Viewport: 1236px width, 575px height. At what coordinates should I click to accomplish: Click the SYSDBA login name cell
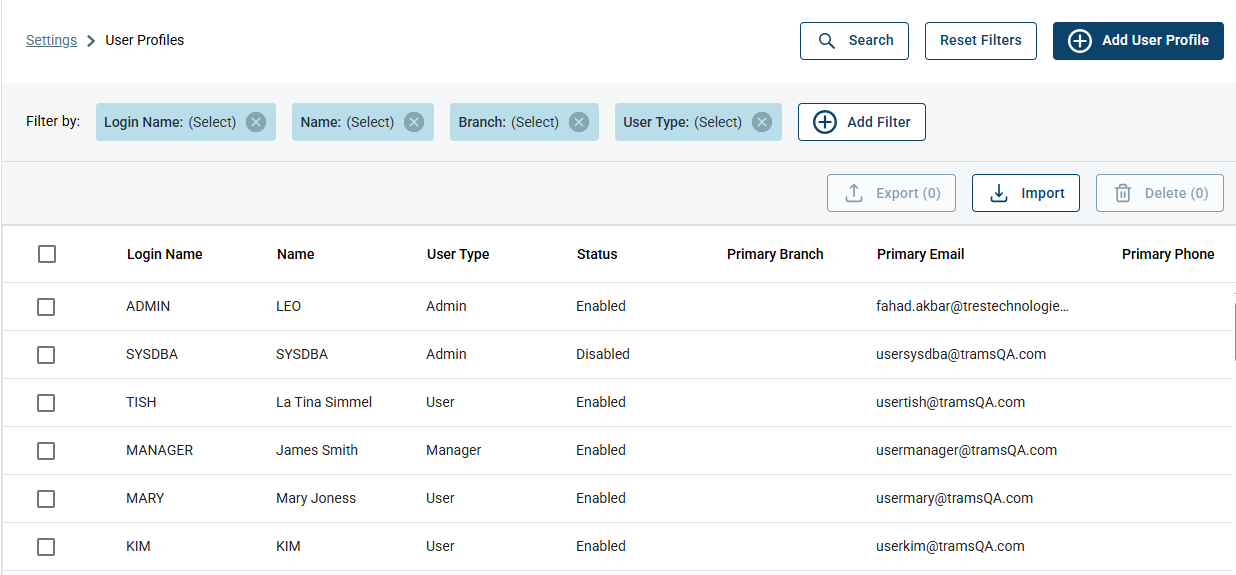click(152, 354)
